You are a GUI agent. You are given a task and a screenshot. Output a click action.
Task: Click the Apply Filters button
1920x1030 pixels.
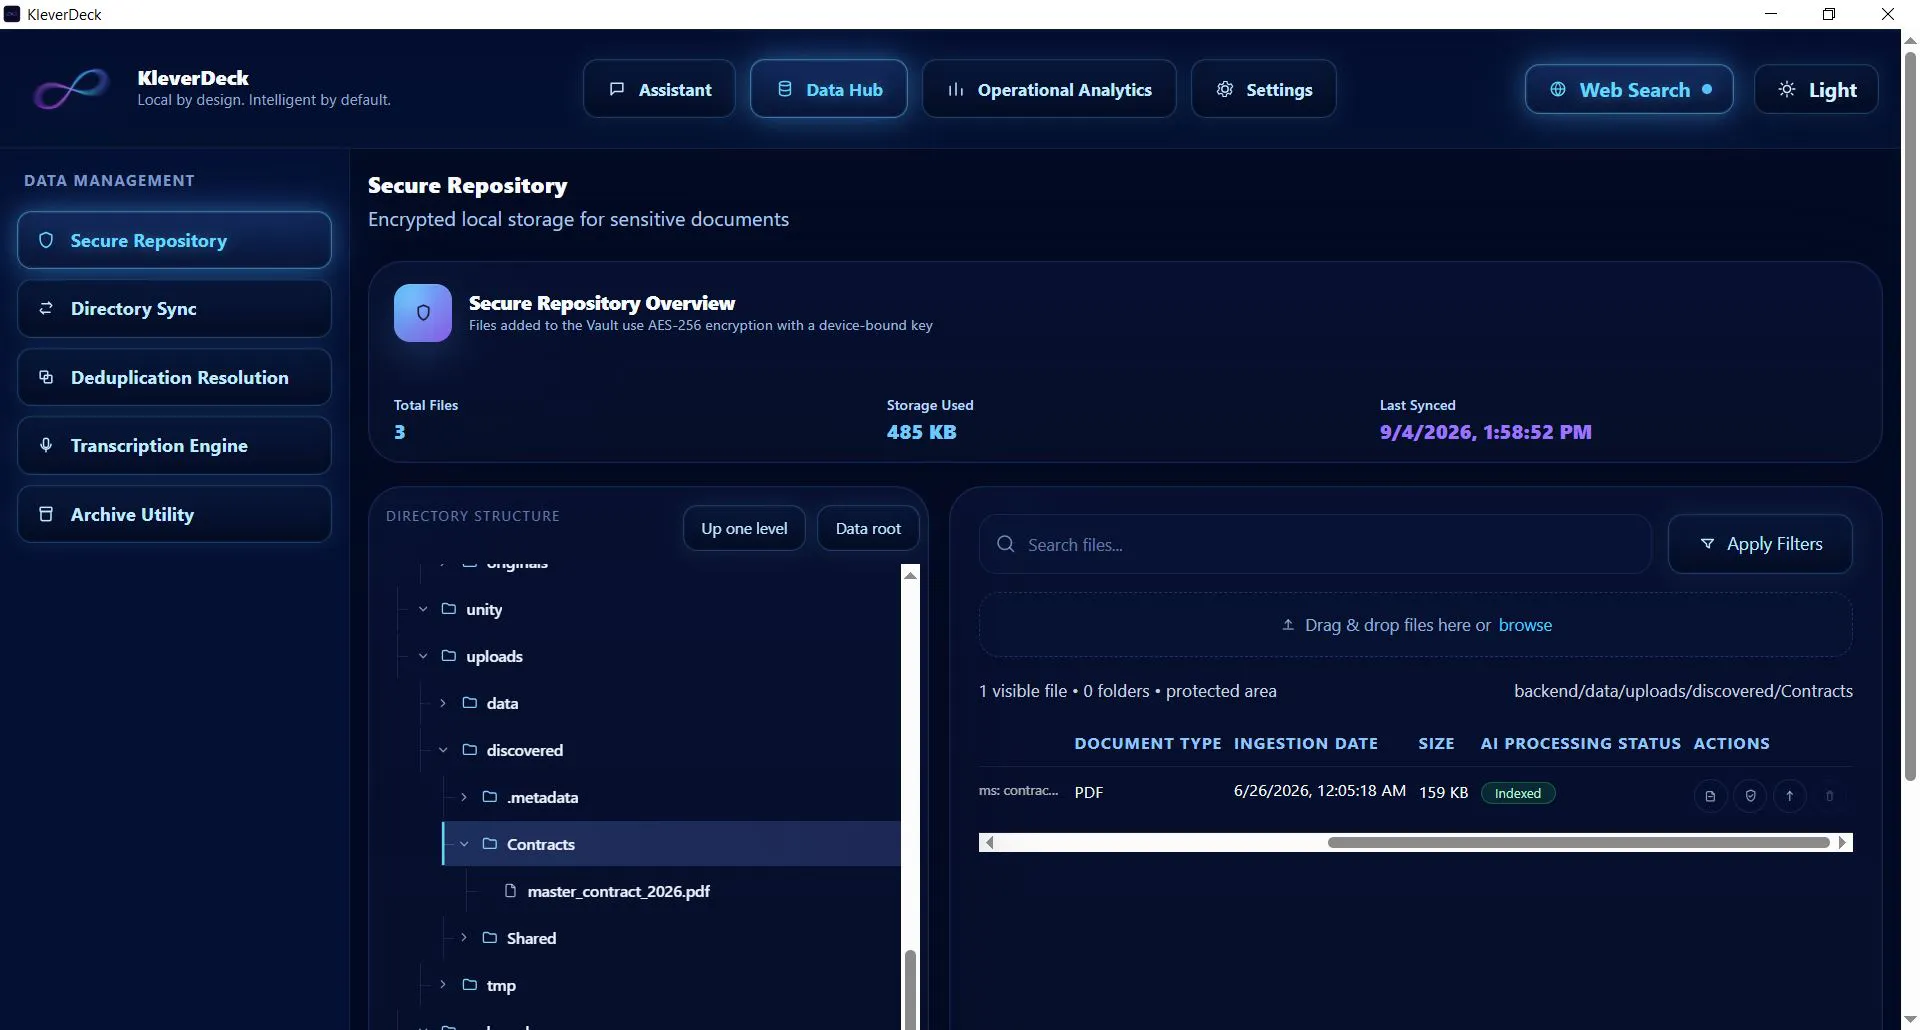pos(1760,544)
